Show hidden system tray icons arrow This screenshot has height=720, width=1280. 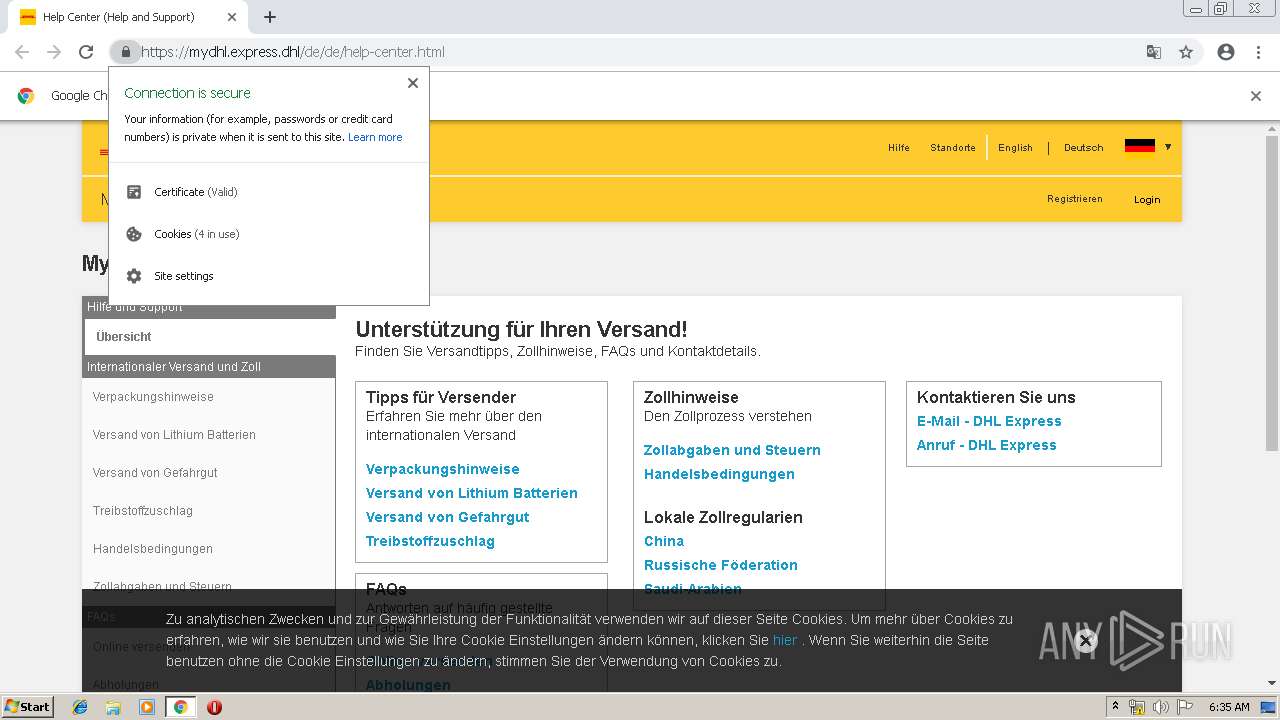click(1116, 706)
